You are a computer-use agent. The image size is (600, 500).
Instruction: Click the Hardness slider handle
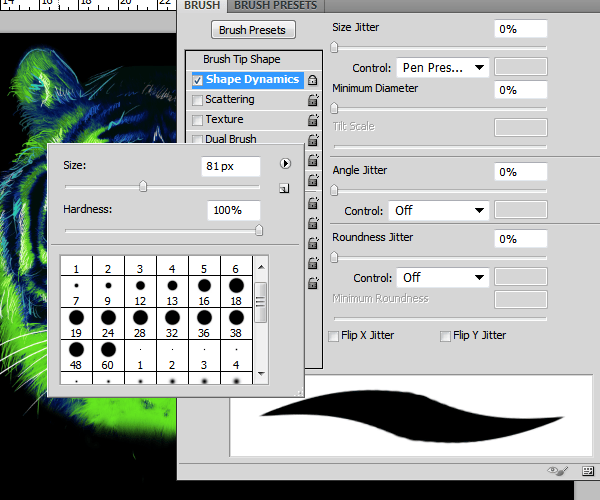click(259, 230)
